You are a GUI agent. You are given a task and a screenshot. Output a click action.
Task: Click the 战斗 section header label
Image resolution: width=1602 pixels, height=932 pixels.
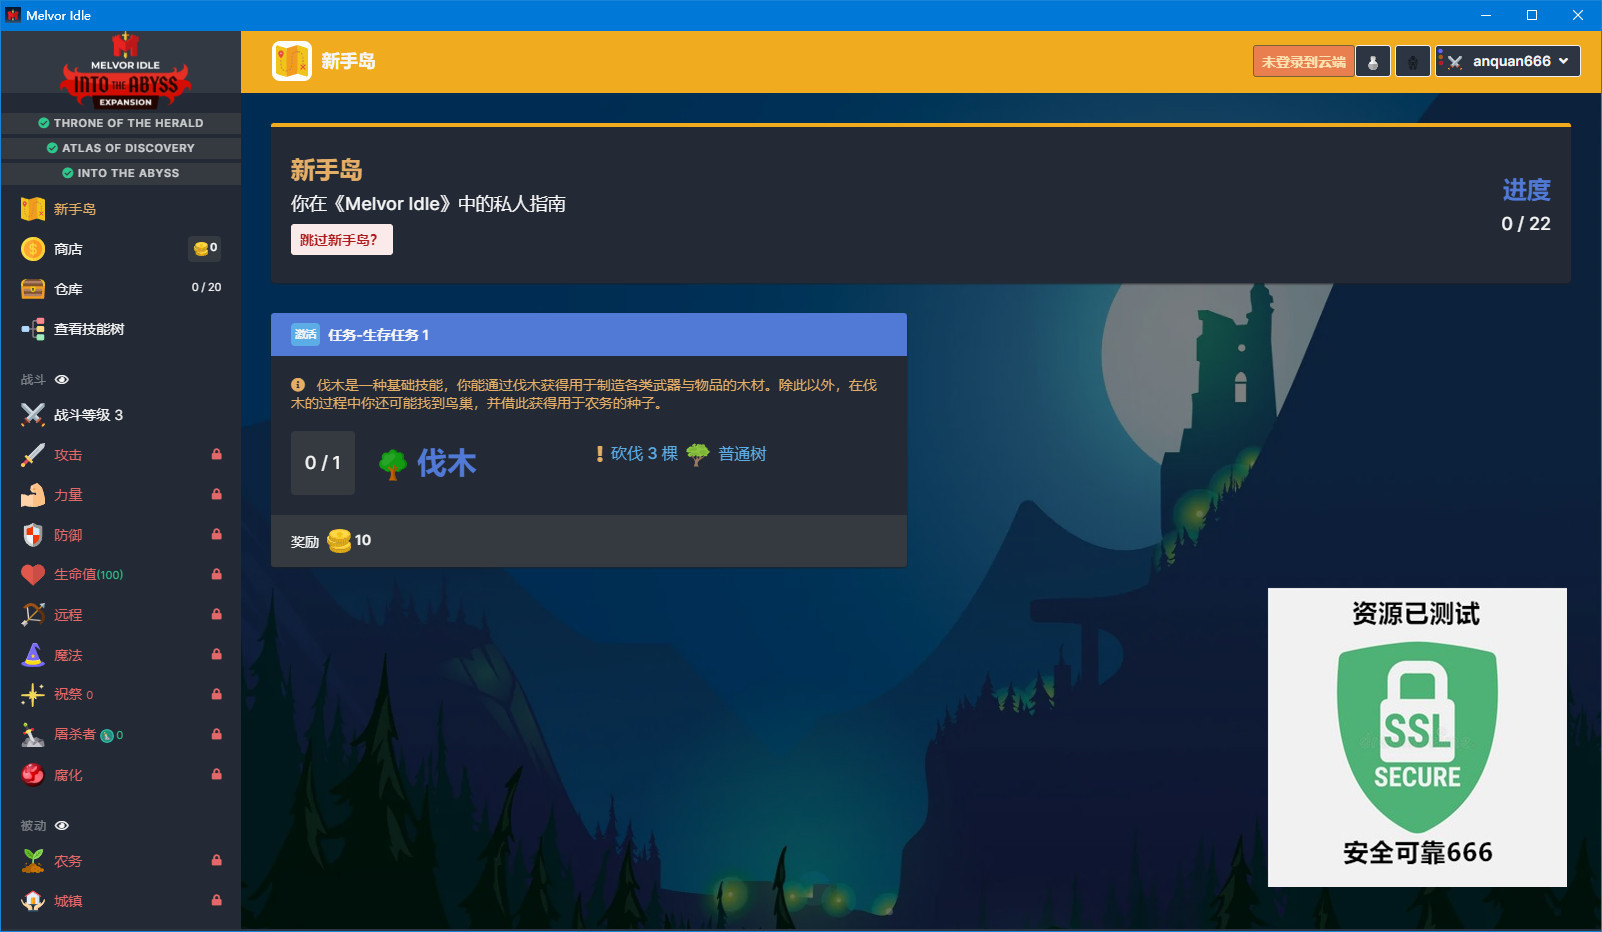(34, 380)
